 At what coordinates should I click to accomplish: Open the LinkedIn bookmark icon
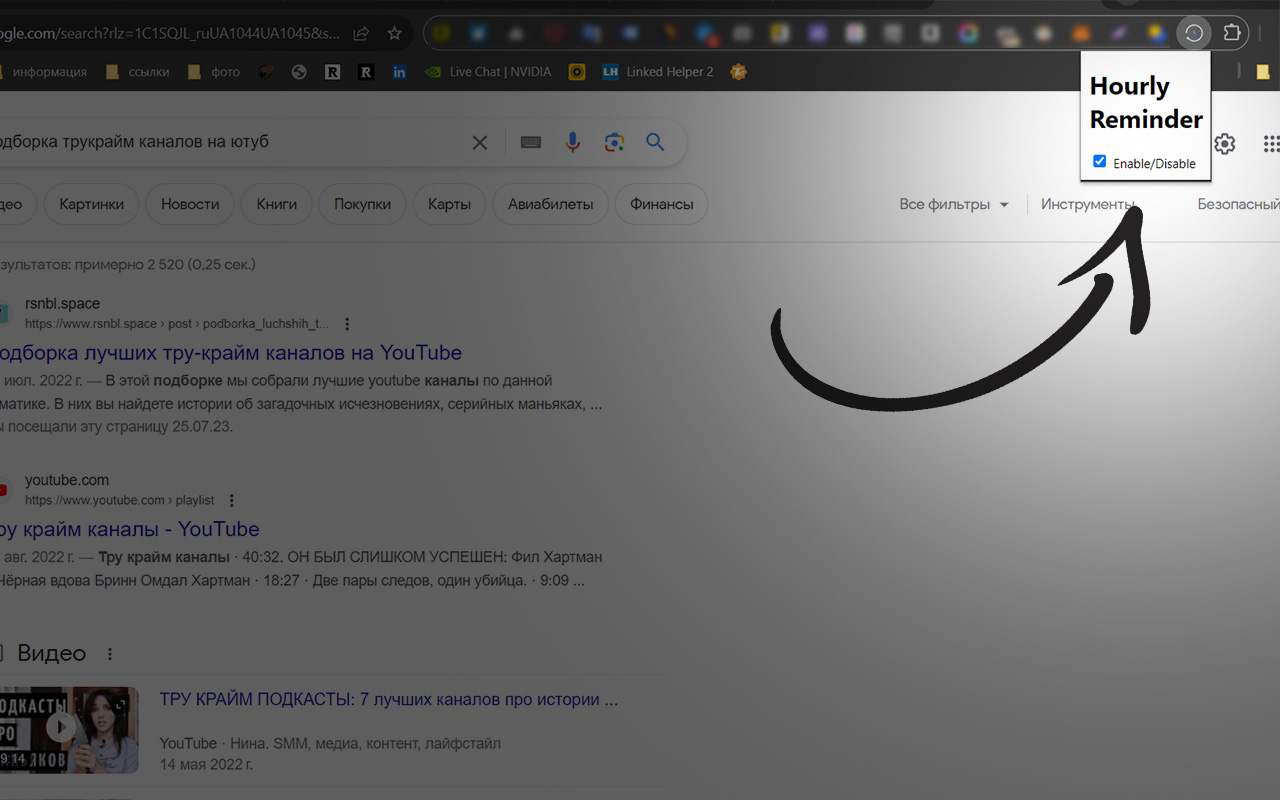[399, 71]
